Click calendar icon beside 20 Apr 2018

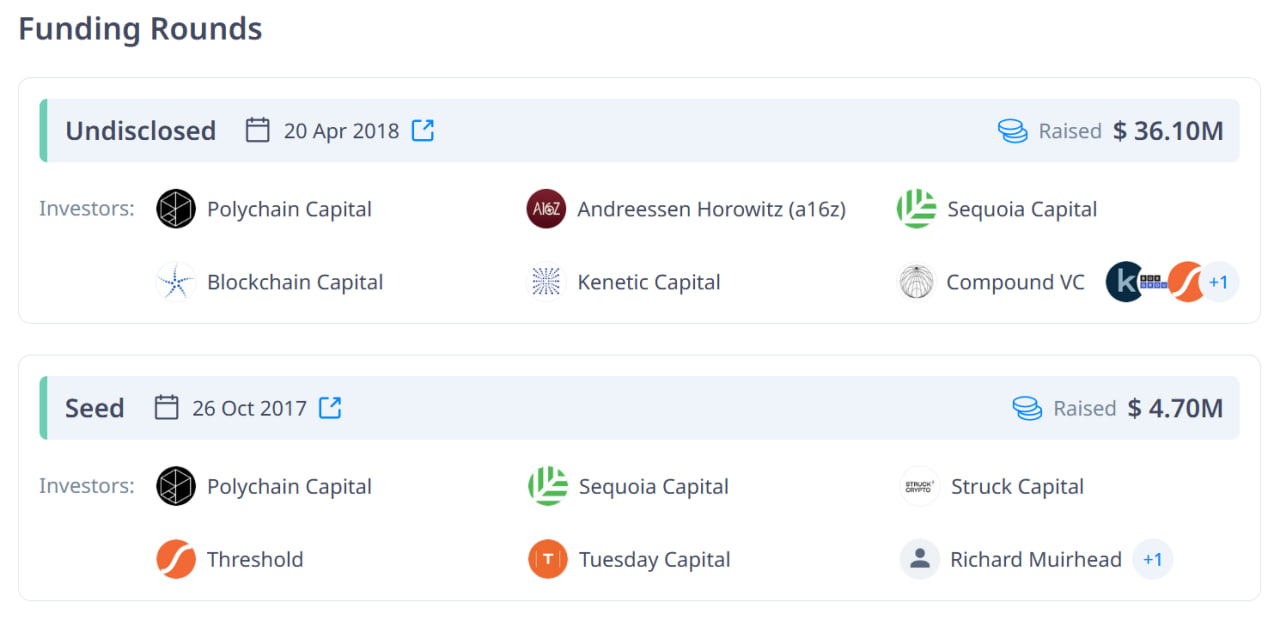pyautogui.click(x=258, y=131)
